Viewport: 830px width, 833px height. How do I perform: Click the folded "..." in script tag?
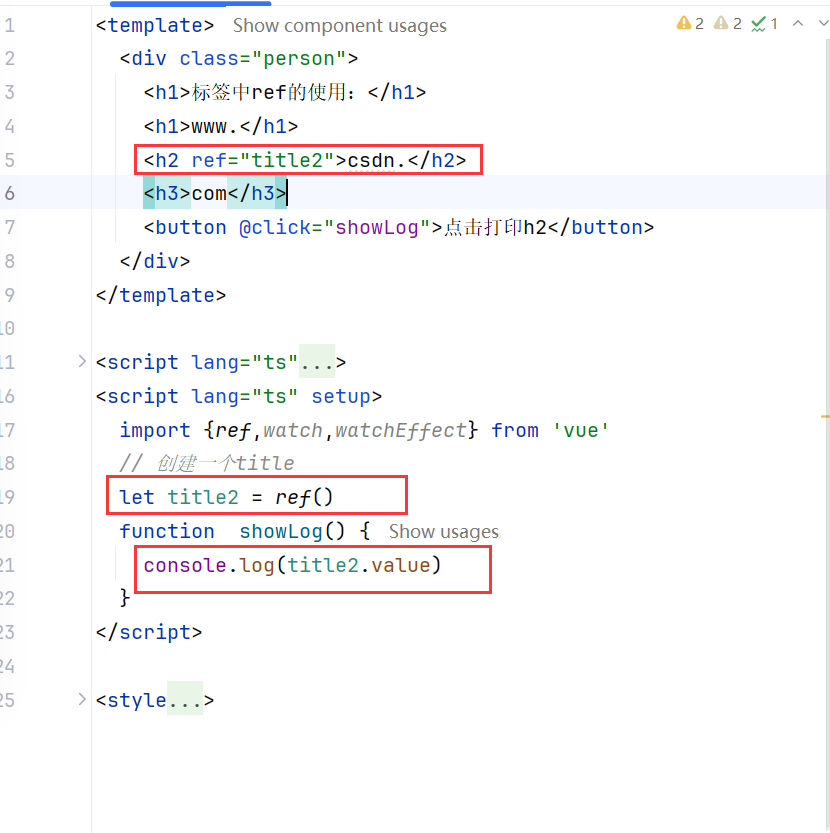point(317,362)
